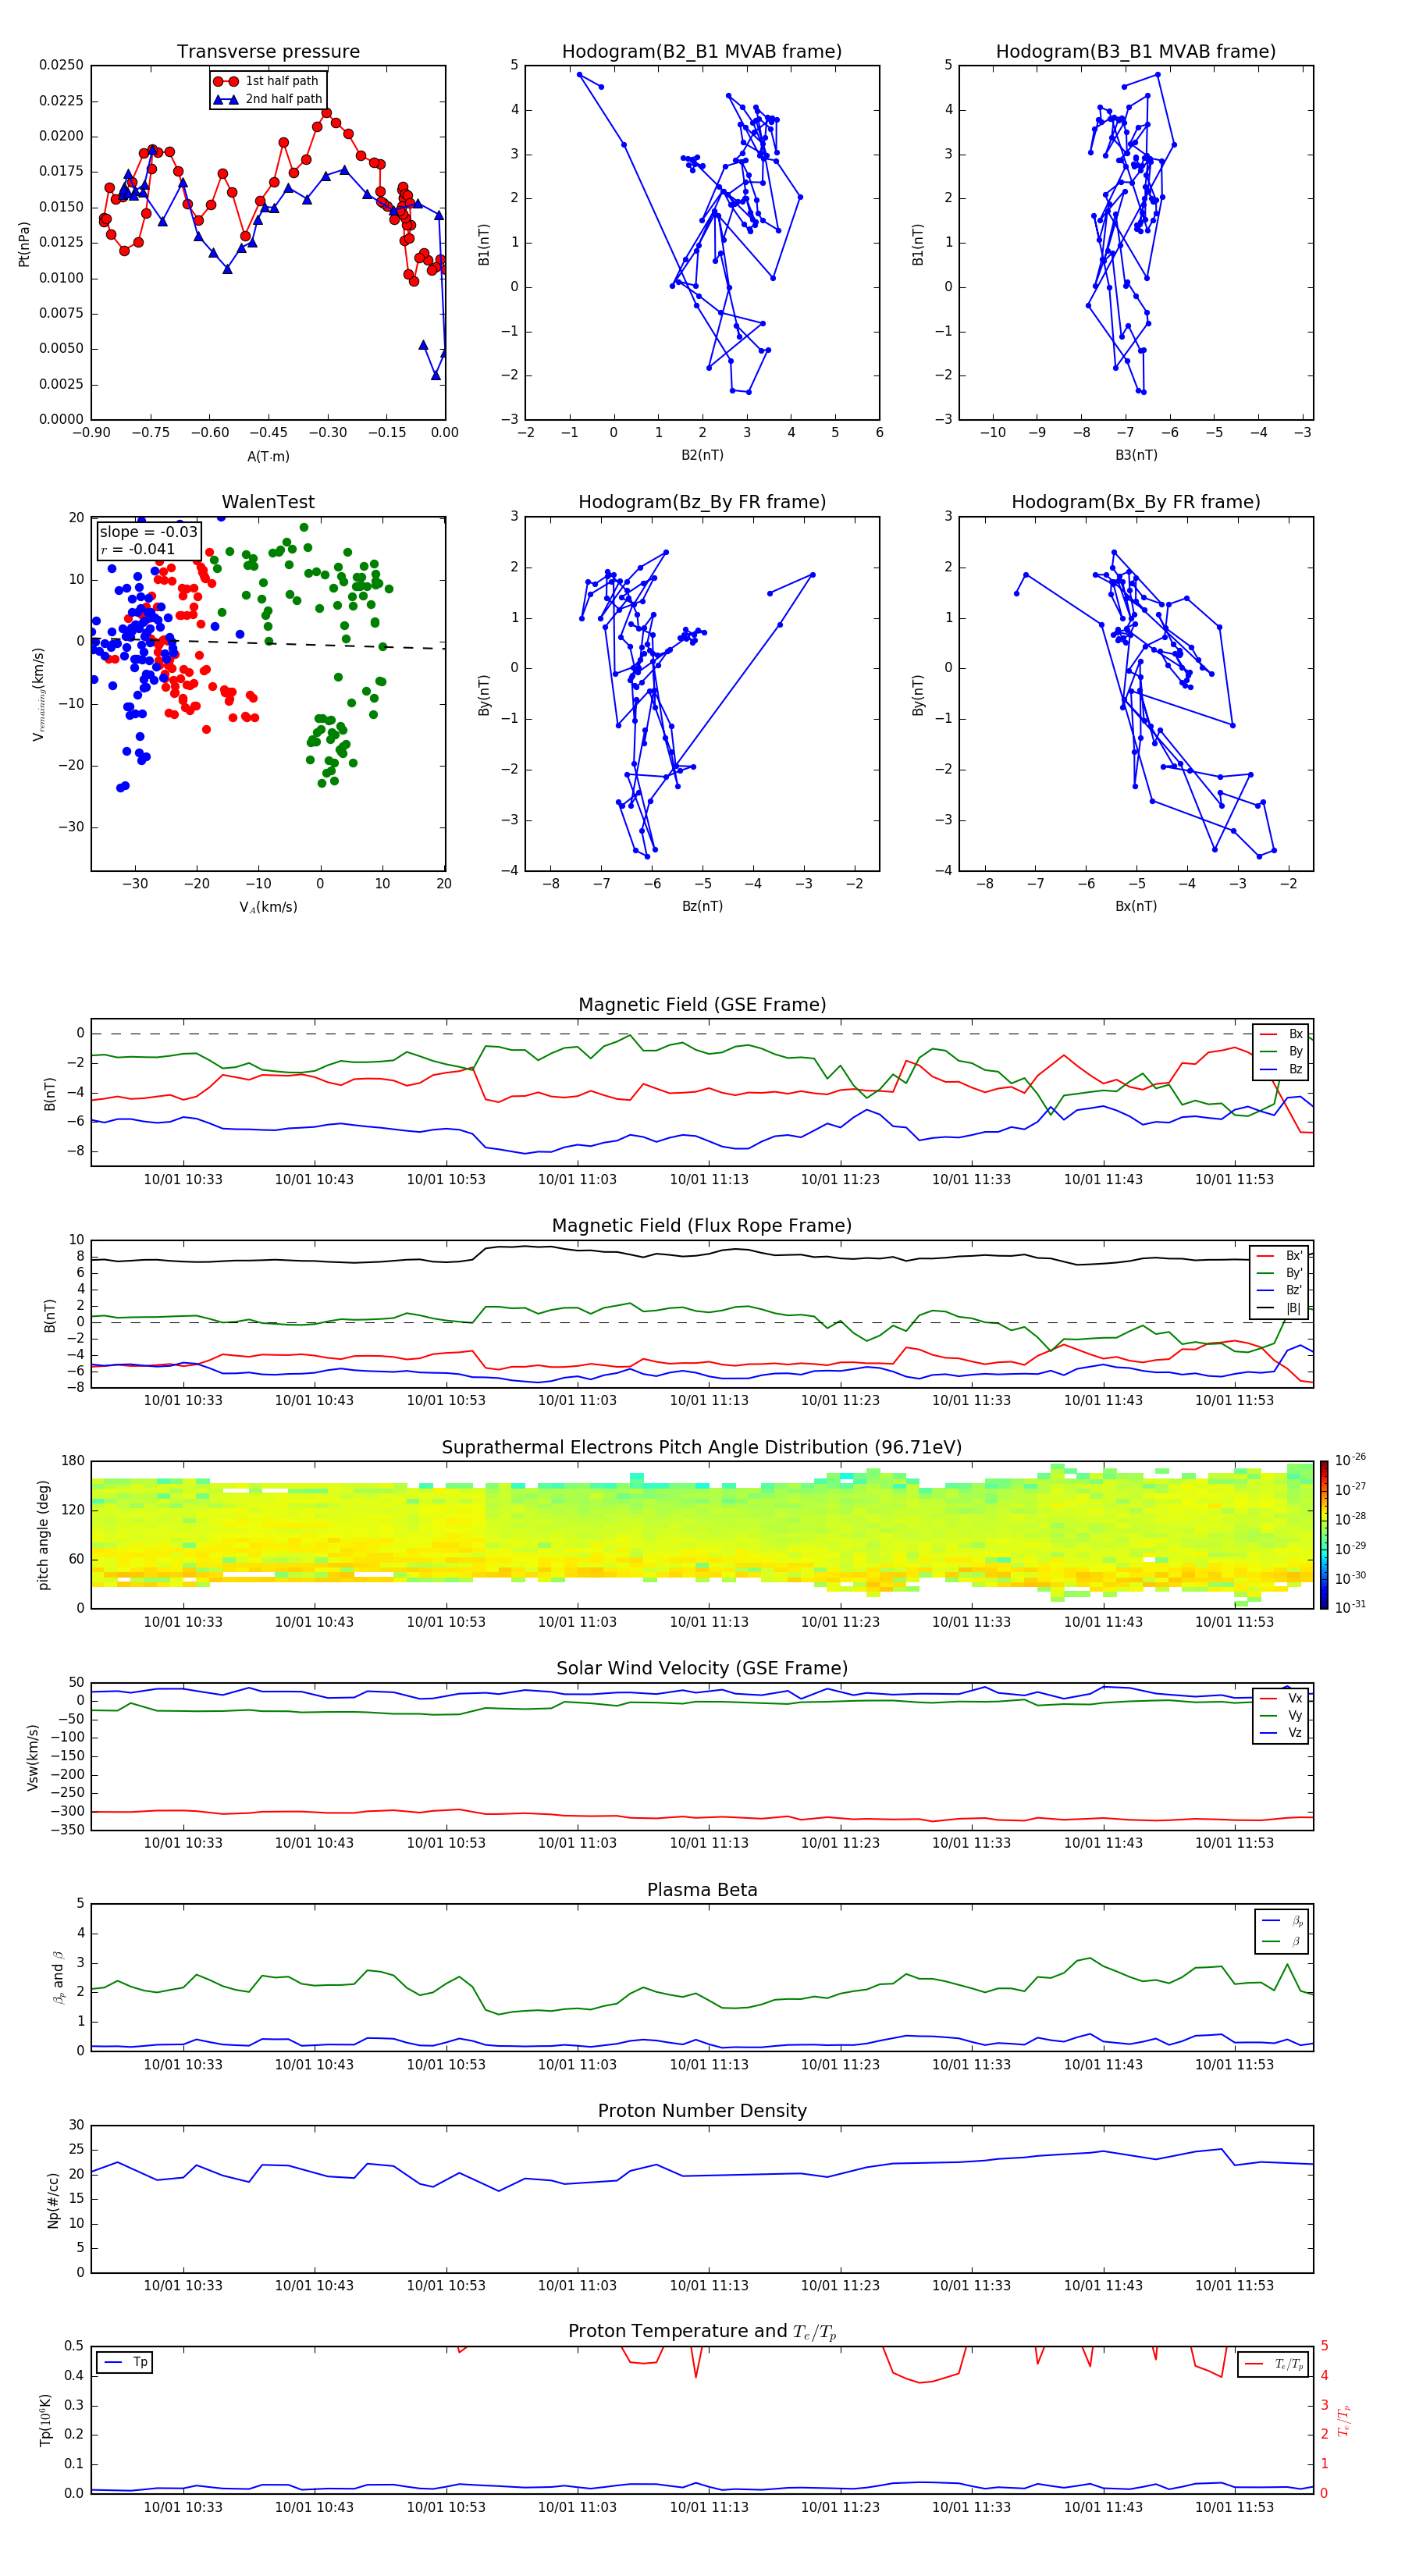Click the 'Magnetic Field (GSE Frame)' title
Image resolution: width=1405 pixels, height=2576 pixels.
pos(702,1005)
